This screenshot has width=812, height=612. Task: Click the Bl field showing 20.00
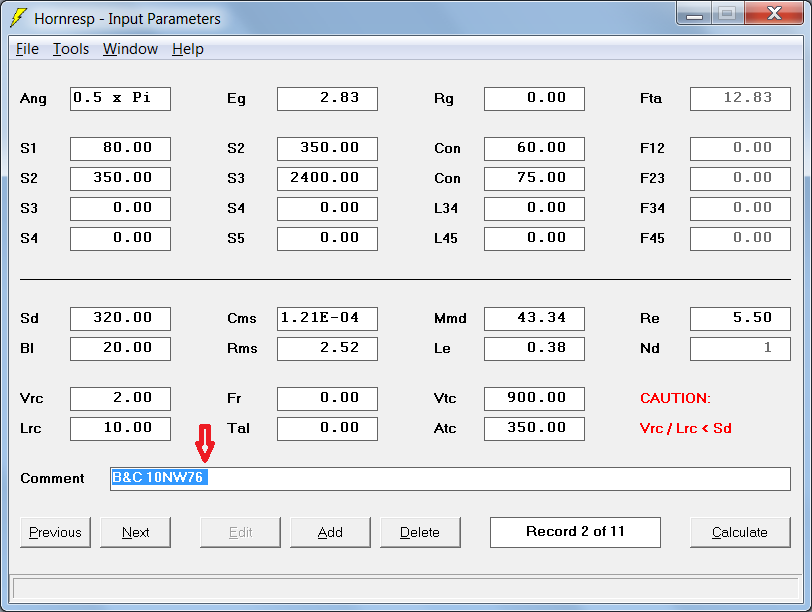(120, 348)
